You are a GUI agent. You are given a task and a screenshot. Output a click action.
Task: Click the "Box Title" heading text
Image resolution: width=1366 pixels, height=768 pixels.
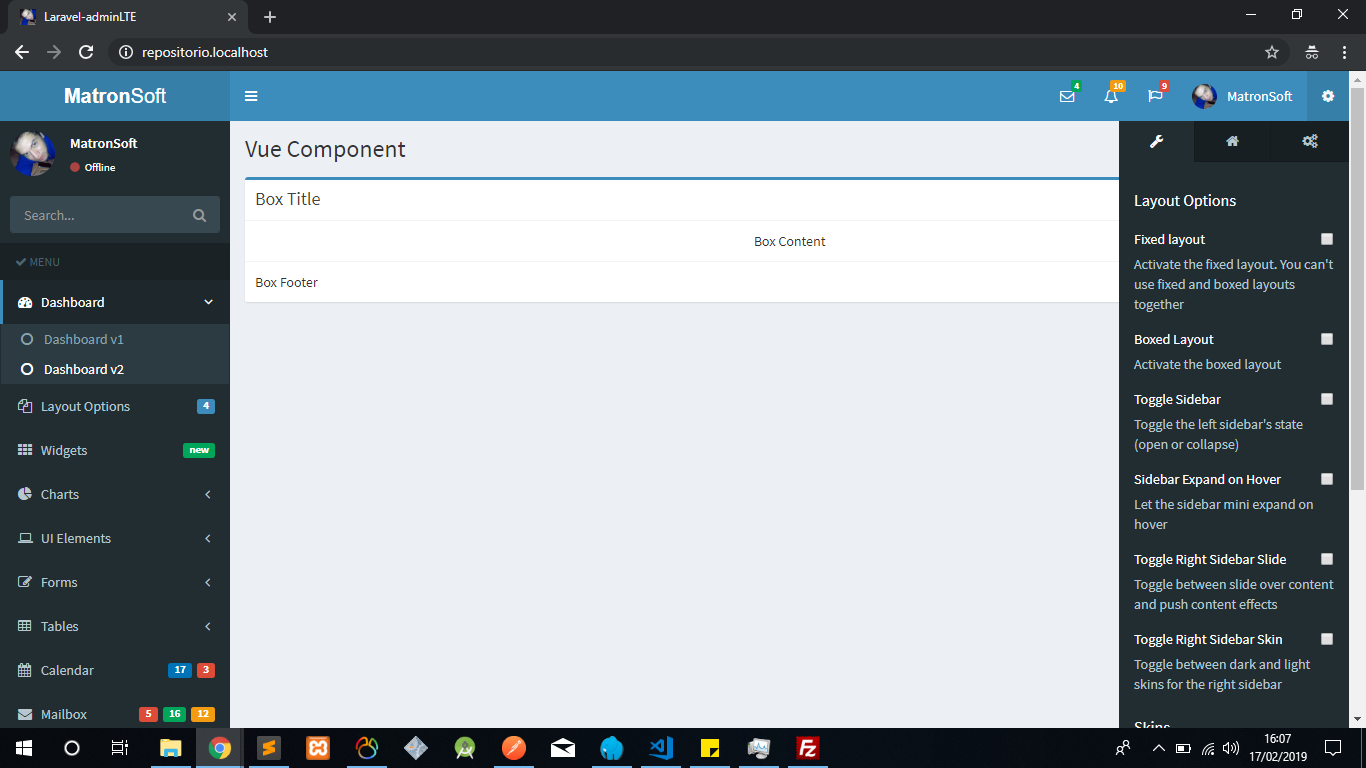pos(288,199)
